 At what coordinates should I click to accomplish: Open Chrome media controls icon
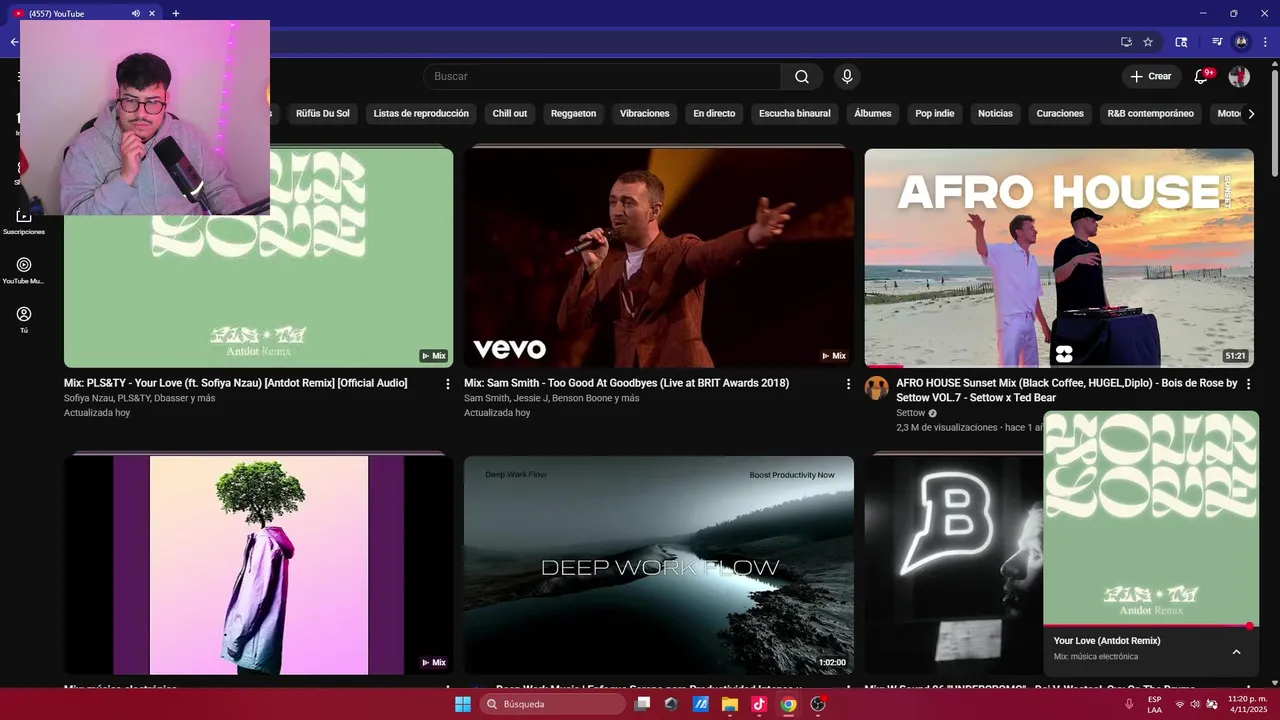[x=1217, y=42]
